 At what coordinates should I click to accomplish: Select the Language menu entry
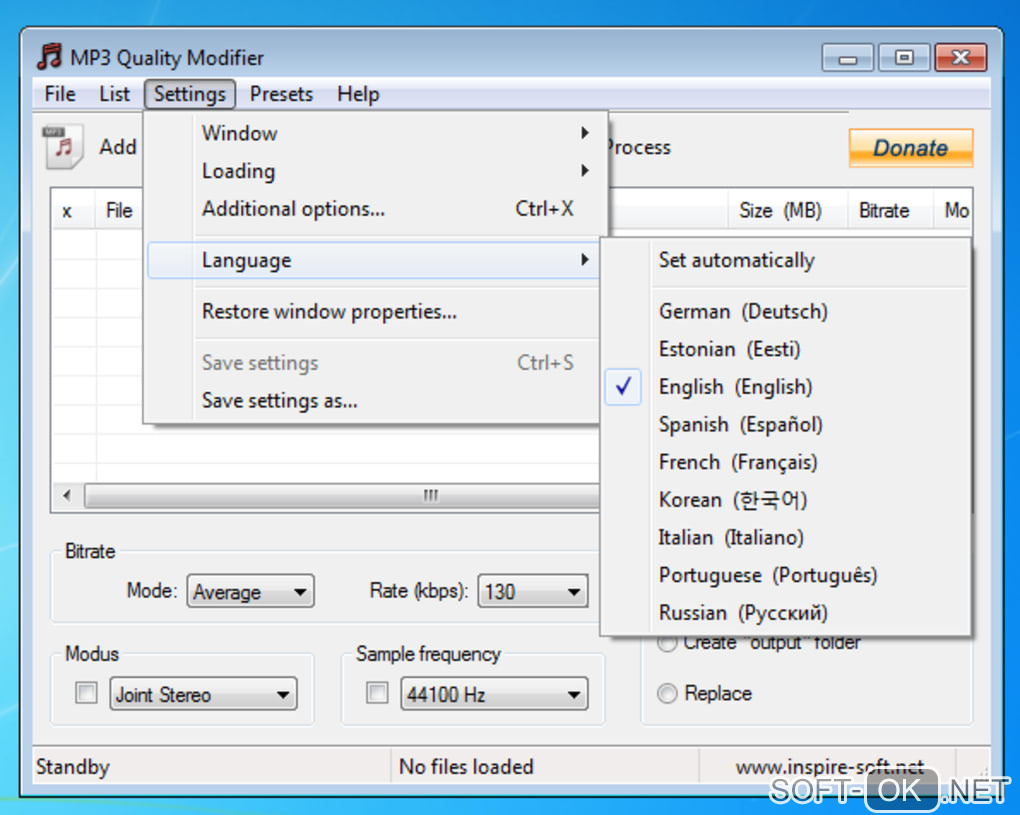click(375, 260)
